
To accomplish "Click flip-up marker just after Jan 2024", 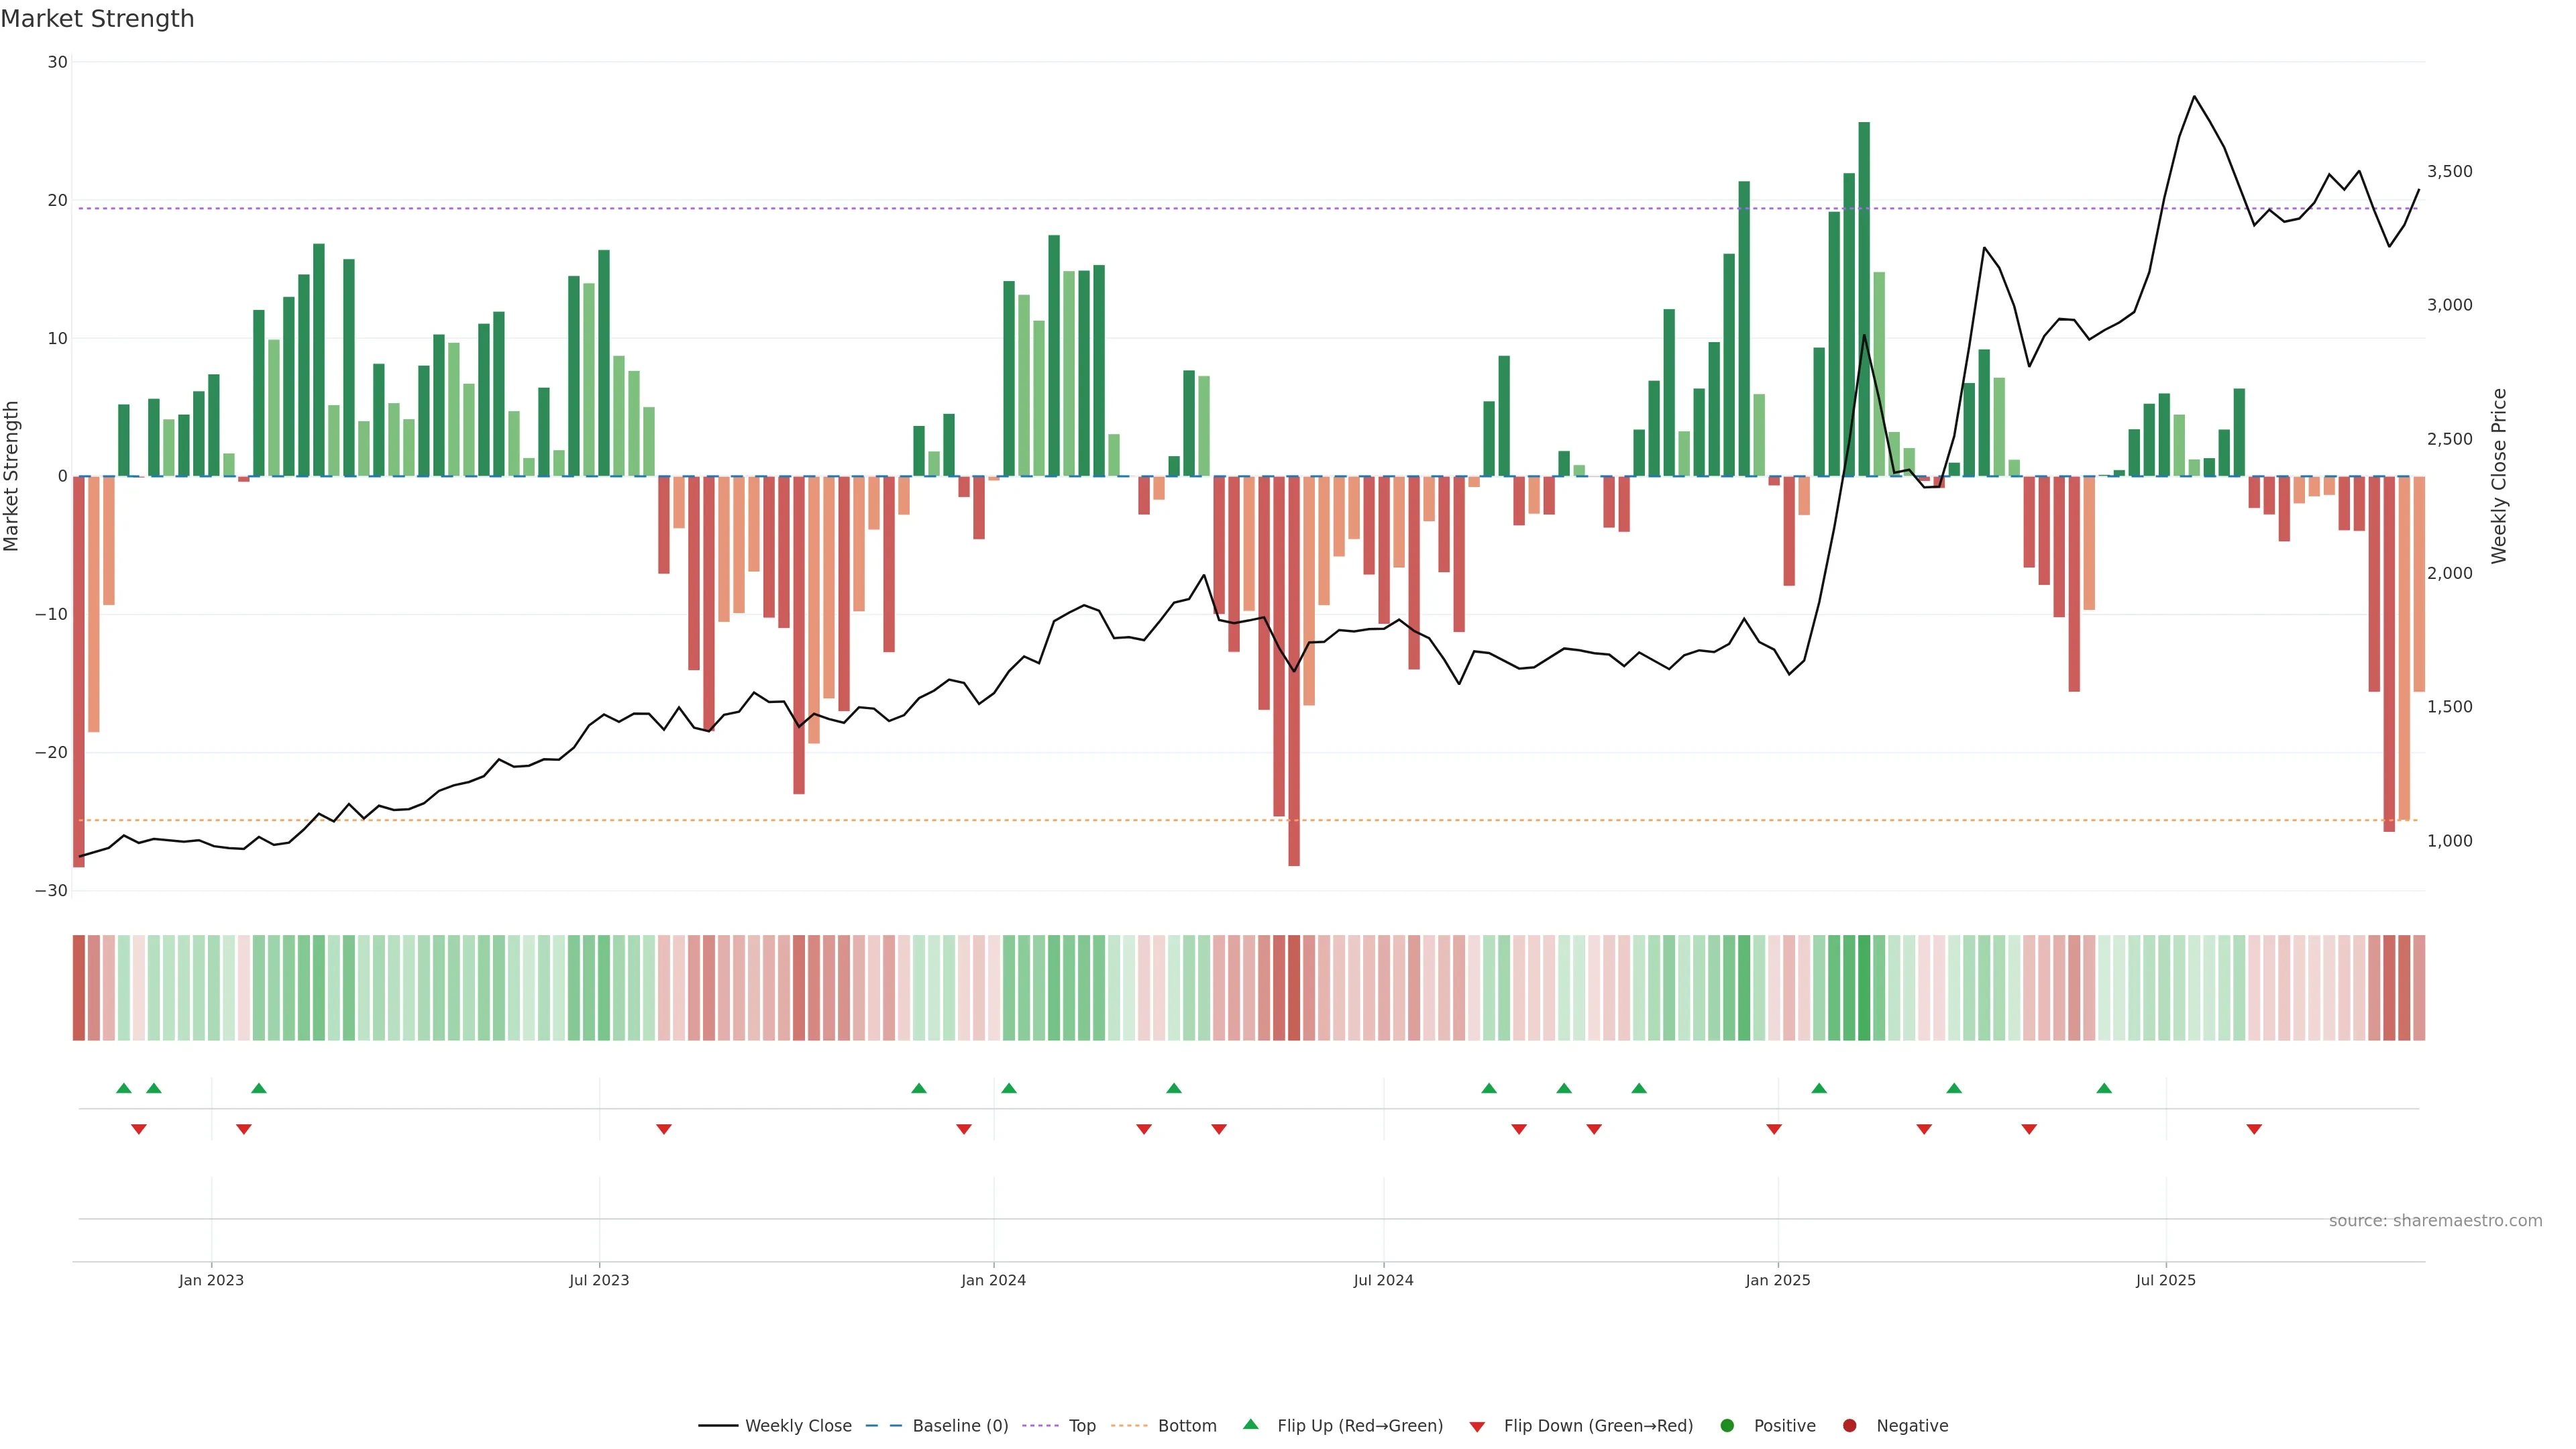I will point(1009,1088).
